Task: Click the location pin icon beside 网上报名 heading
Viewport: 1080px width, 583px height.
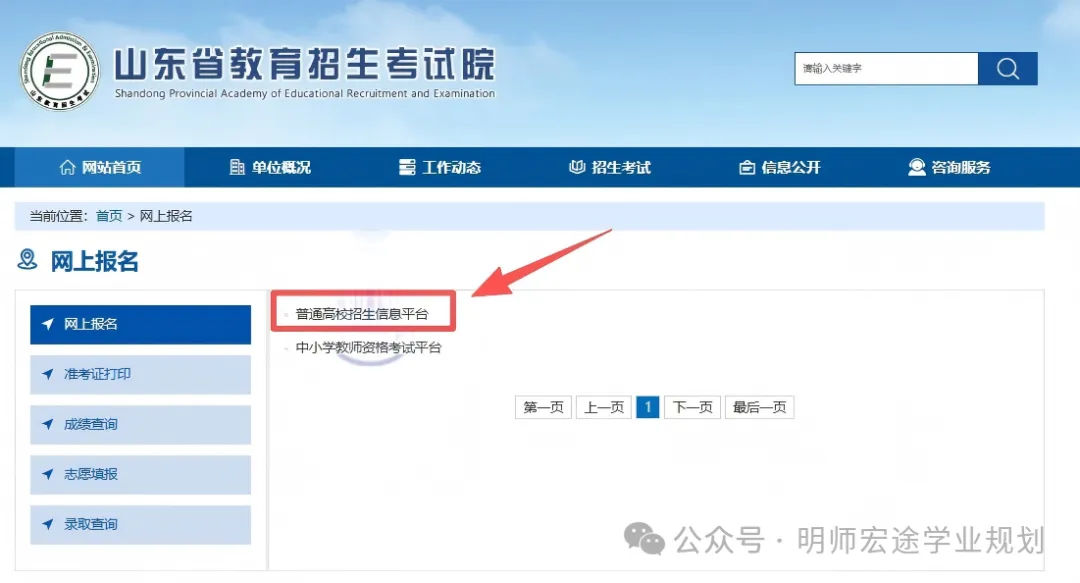Action: [28, 260]
